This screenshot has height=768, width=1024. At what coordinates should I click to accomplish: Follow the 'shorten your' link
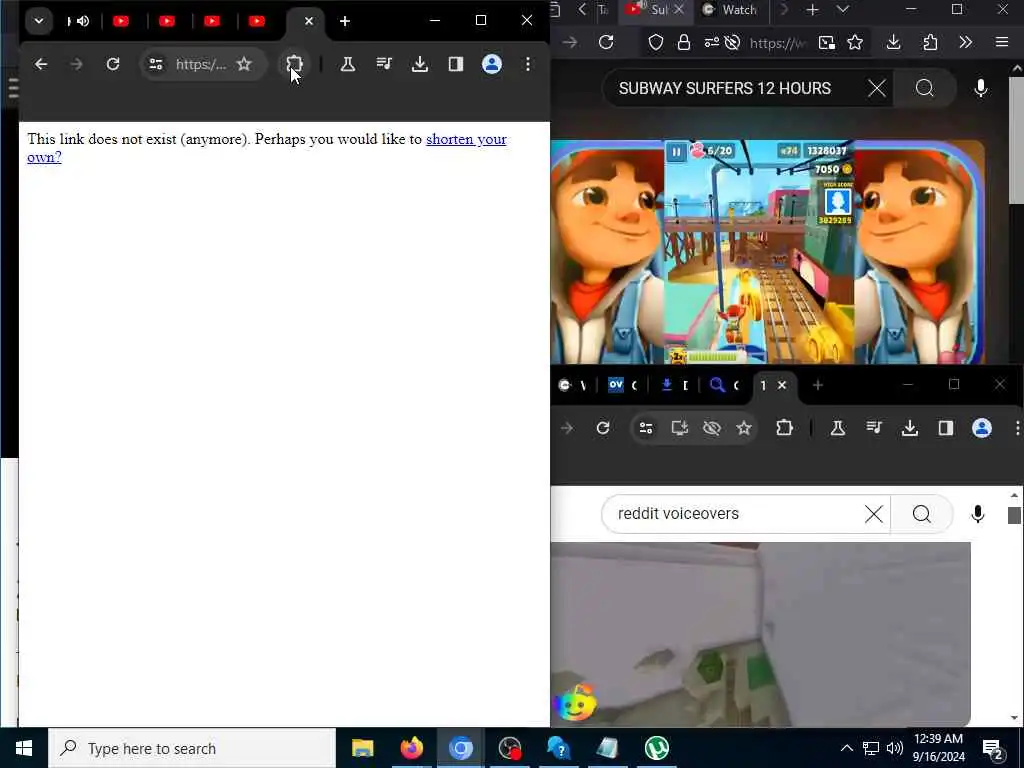(x=466, y=139)
